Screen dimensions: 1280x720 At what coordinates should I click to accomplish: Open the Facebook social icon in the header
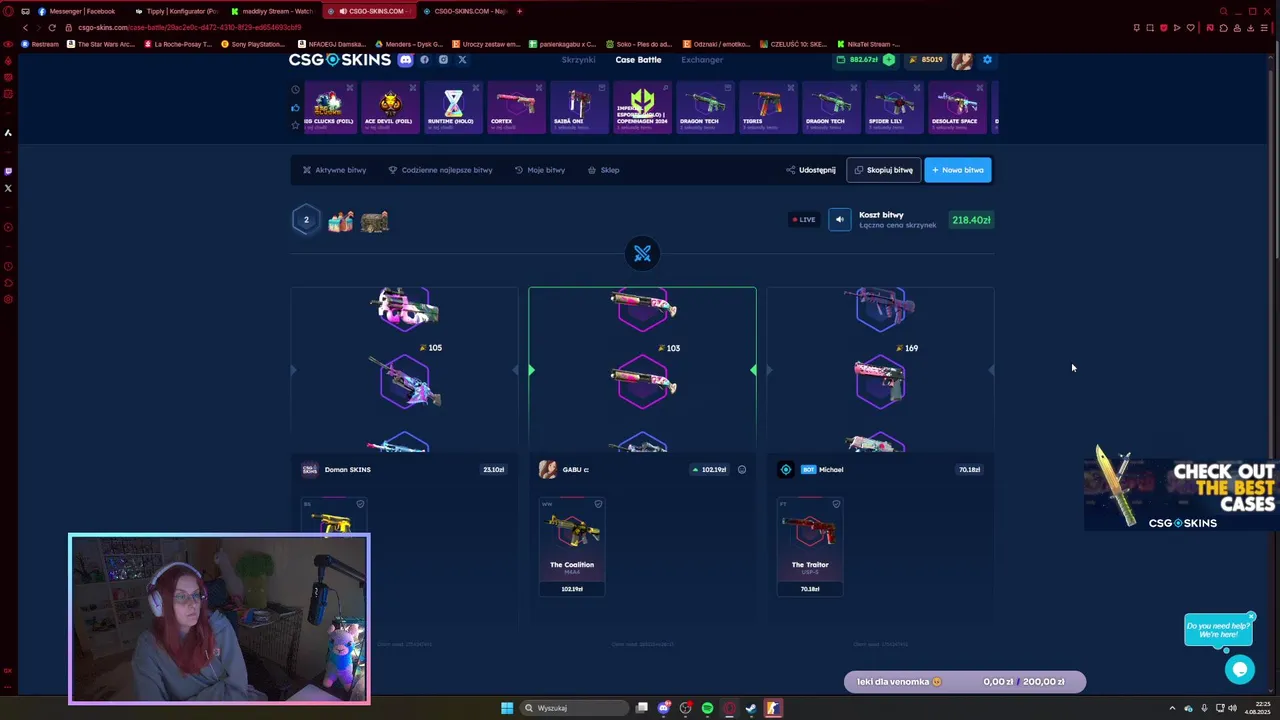tap(424, 60)
